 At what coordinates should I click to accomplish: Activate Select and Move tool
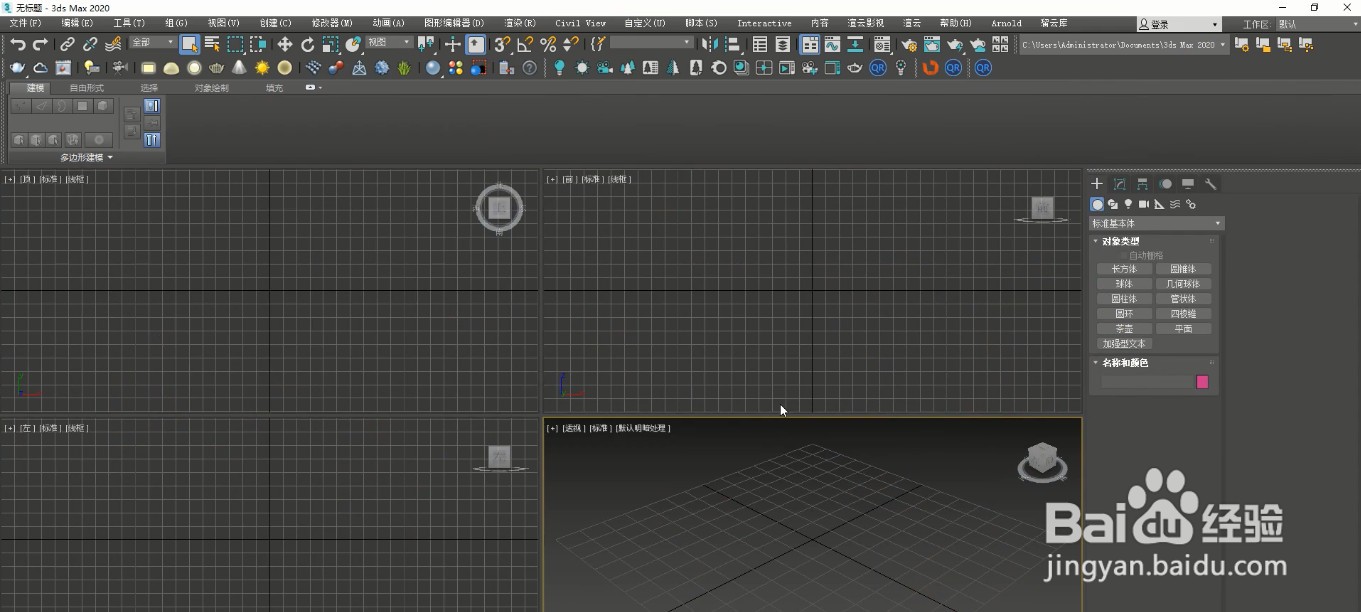tap(285, 44)
